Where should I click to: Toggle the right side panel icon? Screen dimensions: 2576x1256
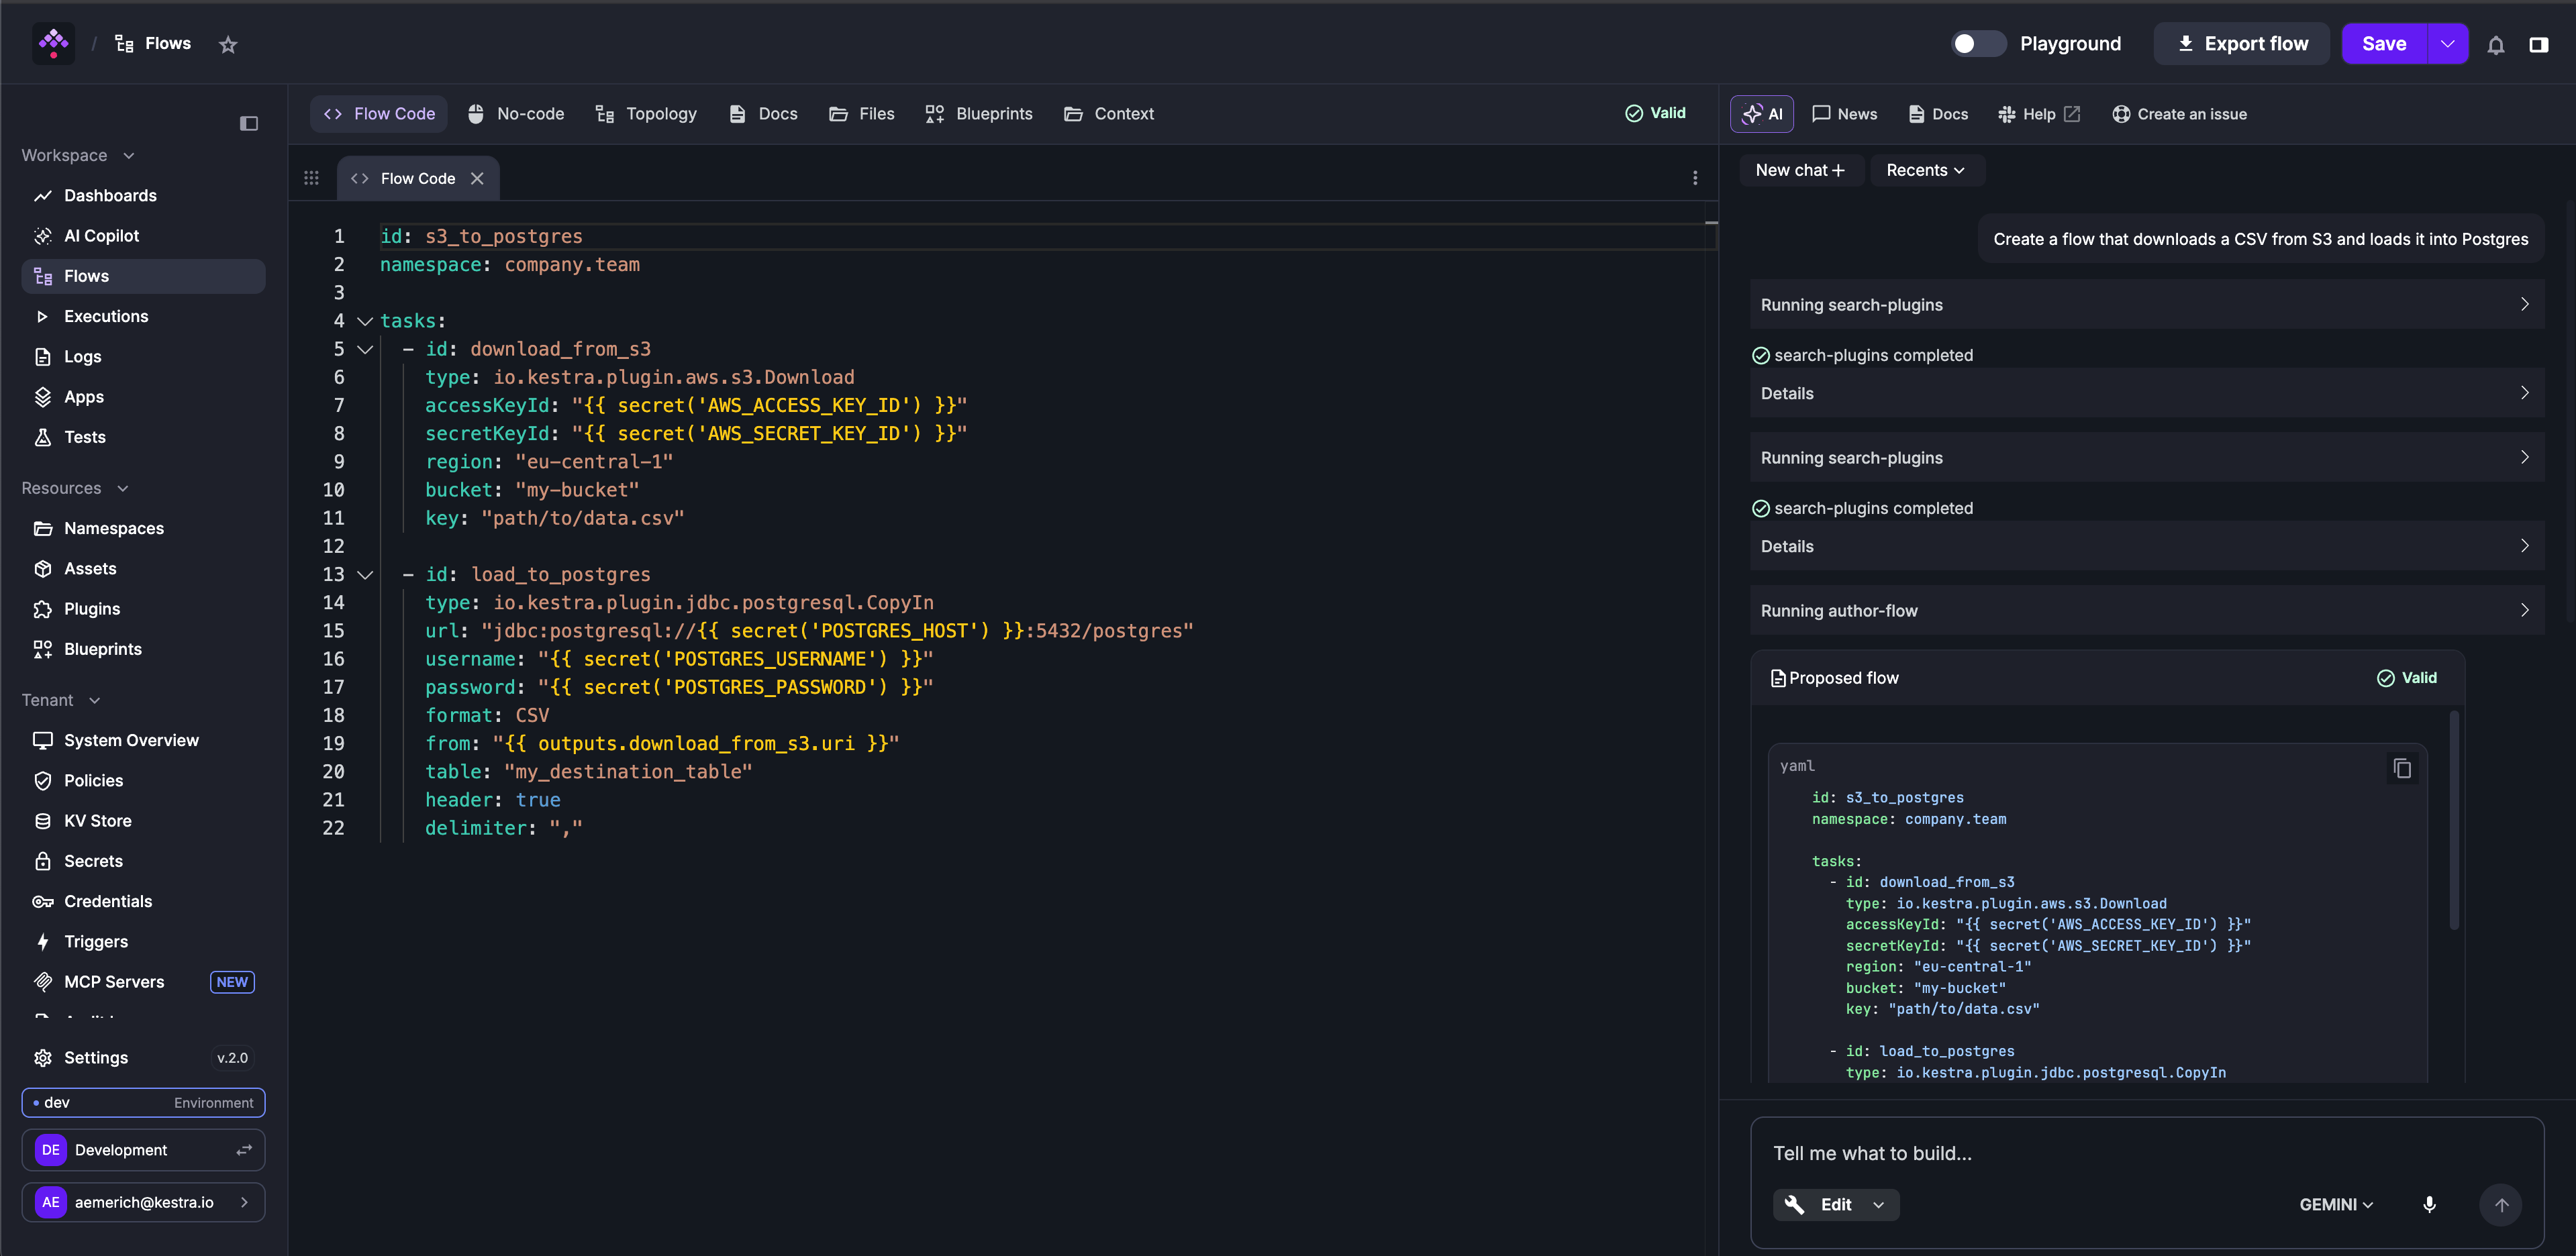2538,44
